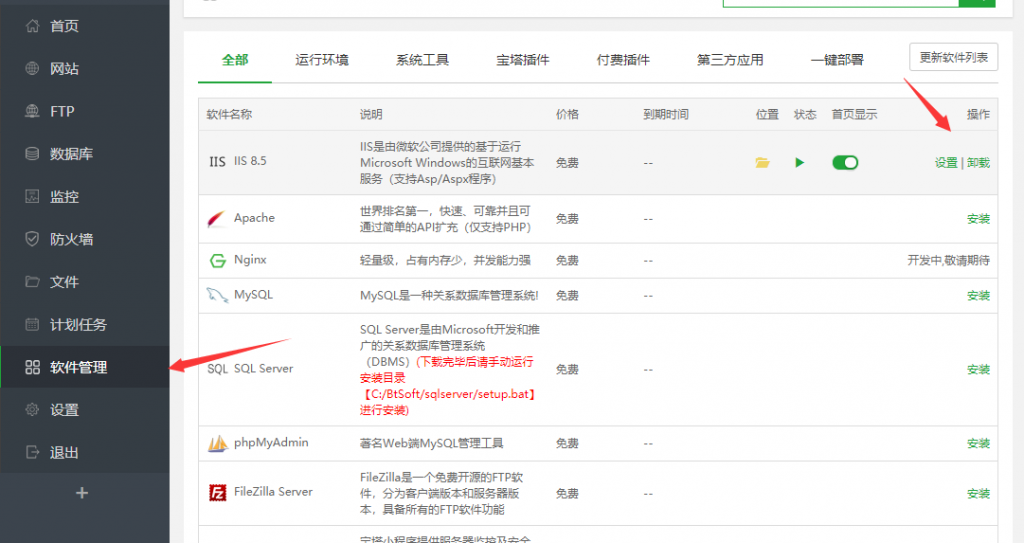Click the search input field at top
Screen dimensions: 1024x543
(840, 3)
